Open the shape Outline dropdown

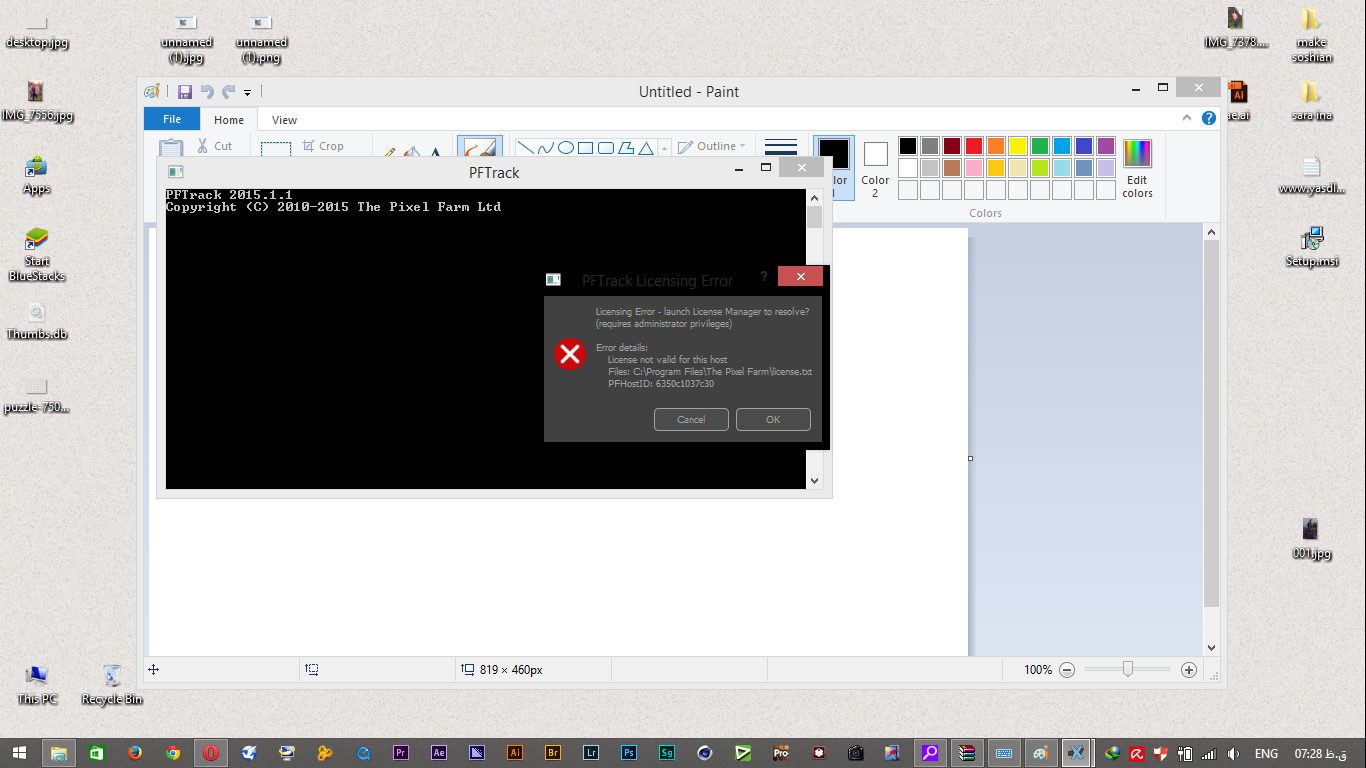(712, 146)
